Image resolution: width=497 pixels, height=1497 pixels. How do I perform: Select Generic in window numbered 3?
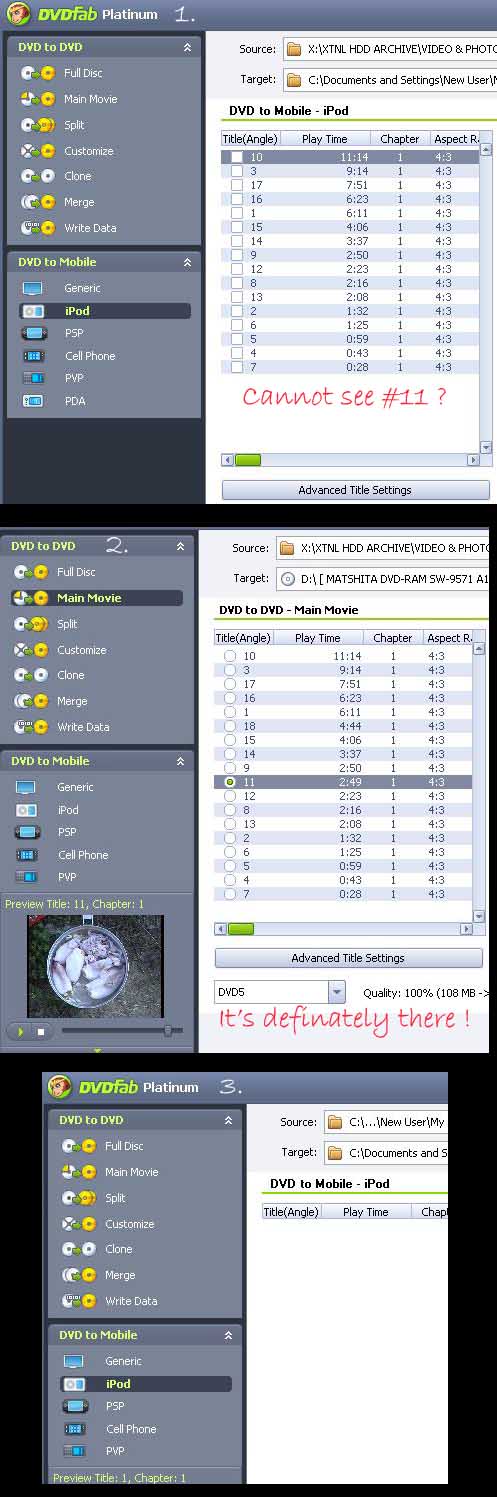coord(123,1361)
